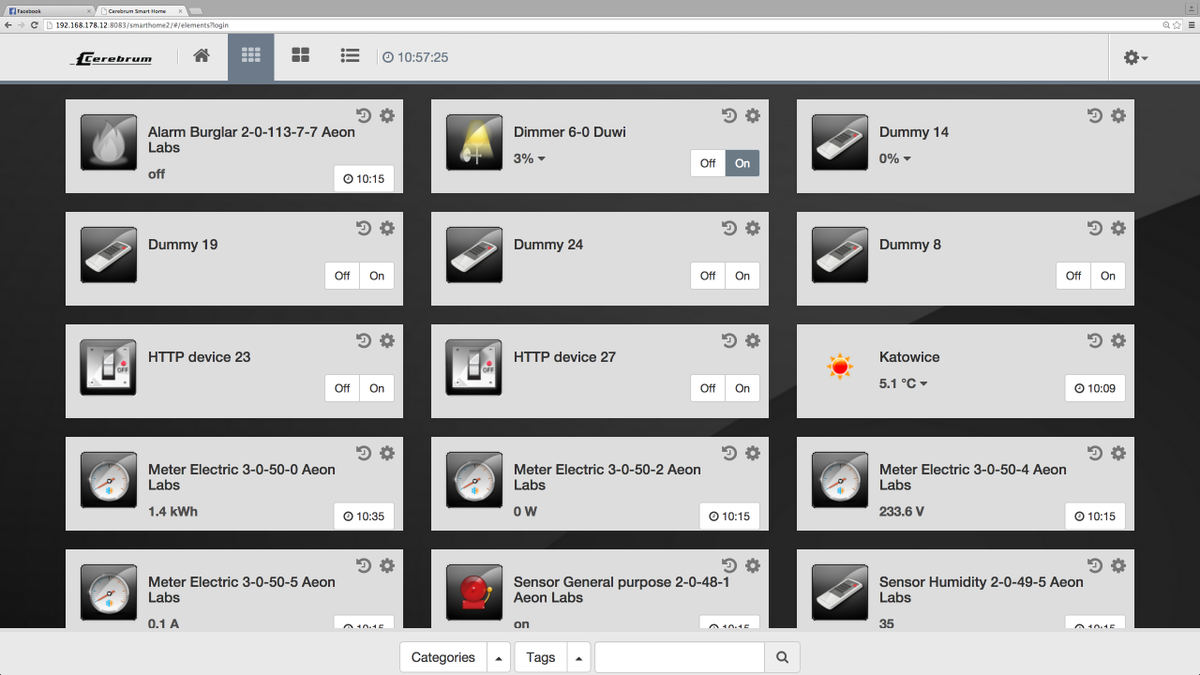Open settings gear for Dummy 24

pos(753,228)
